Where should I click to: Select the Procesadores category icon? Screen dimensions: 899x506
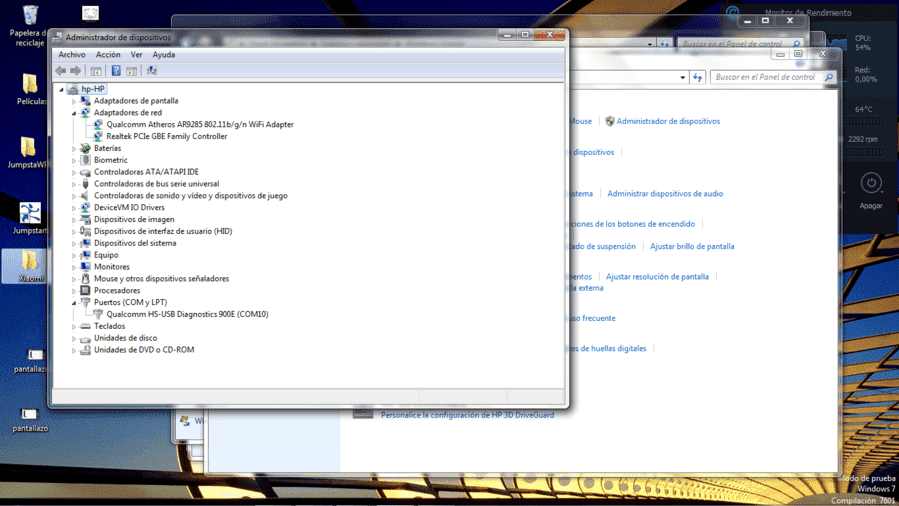pos(85,291)
